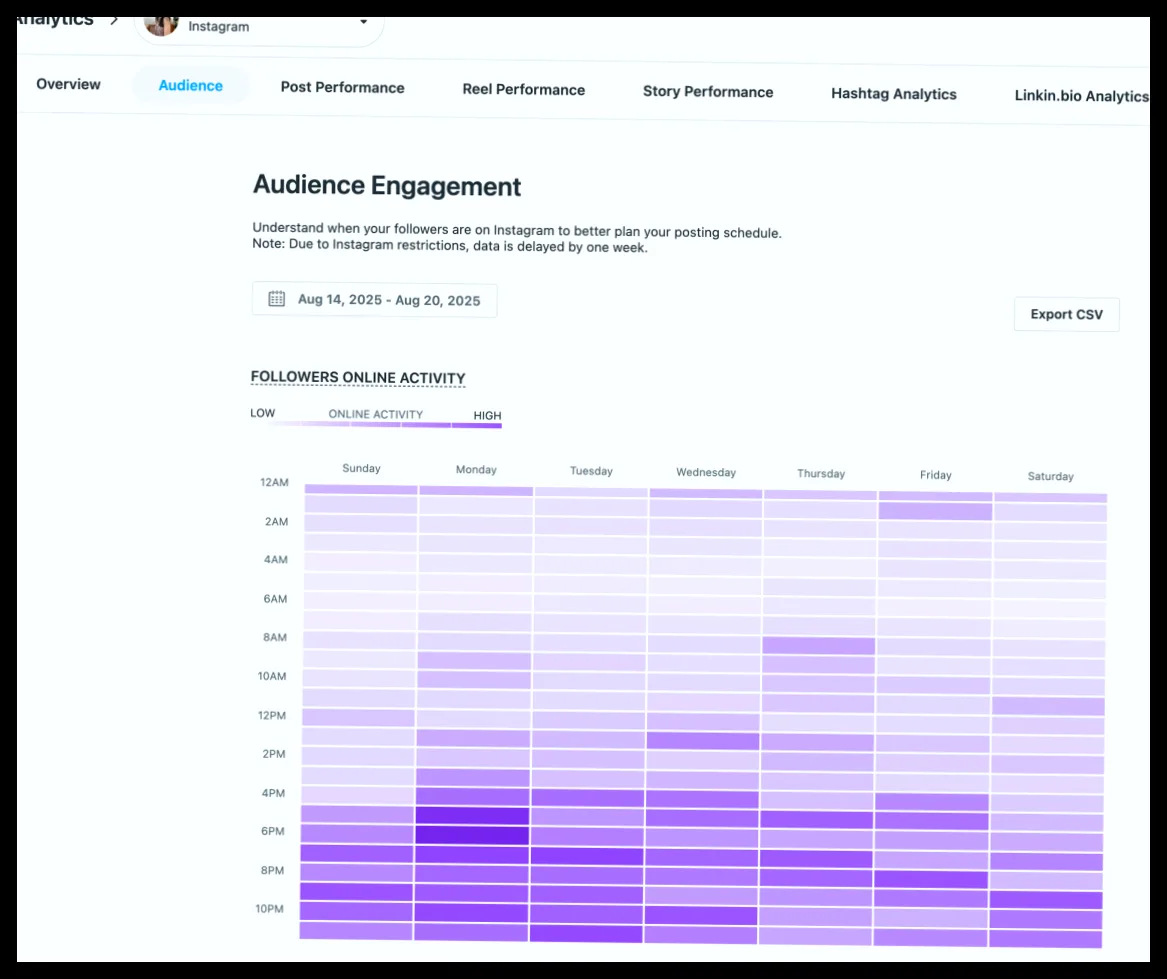This screenshot has height=979, width=1167.
Task: Click the Audience Engagement heading
Action: click(x=387, y=185)
